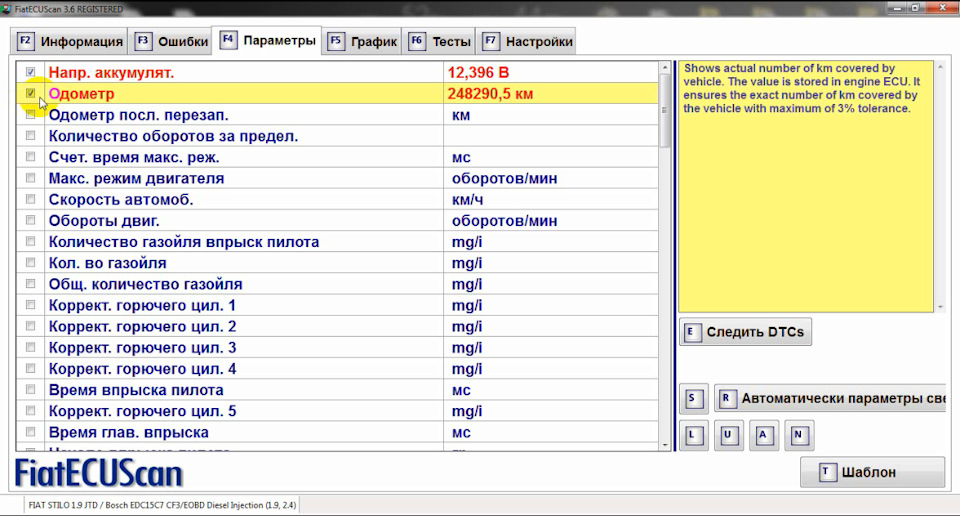The width and height of the screenshot is (960, 516).
Task: Click the 248290,5 км odometer value
Action: [490, 94]
